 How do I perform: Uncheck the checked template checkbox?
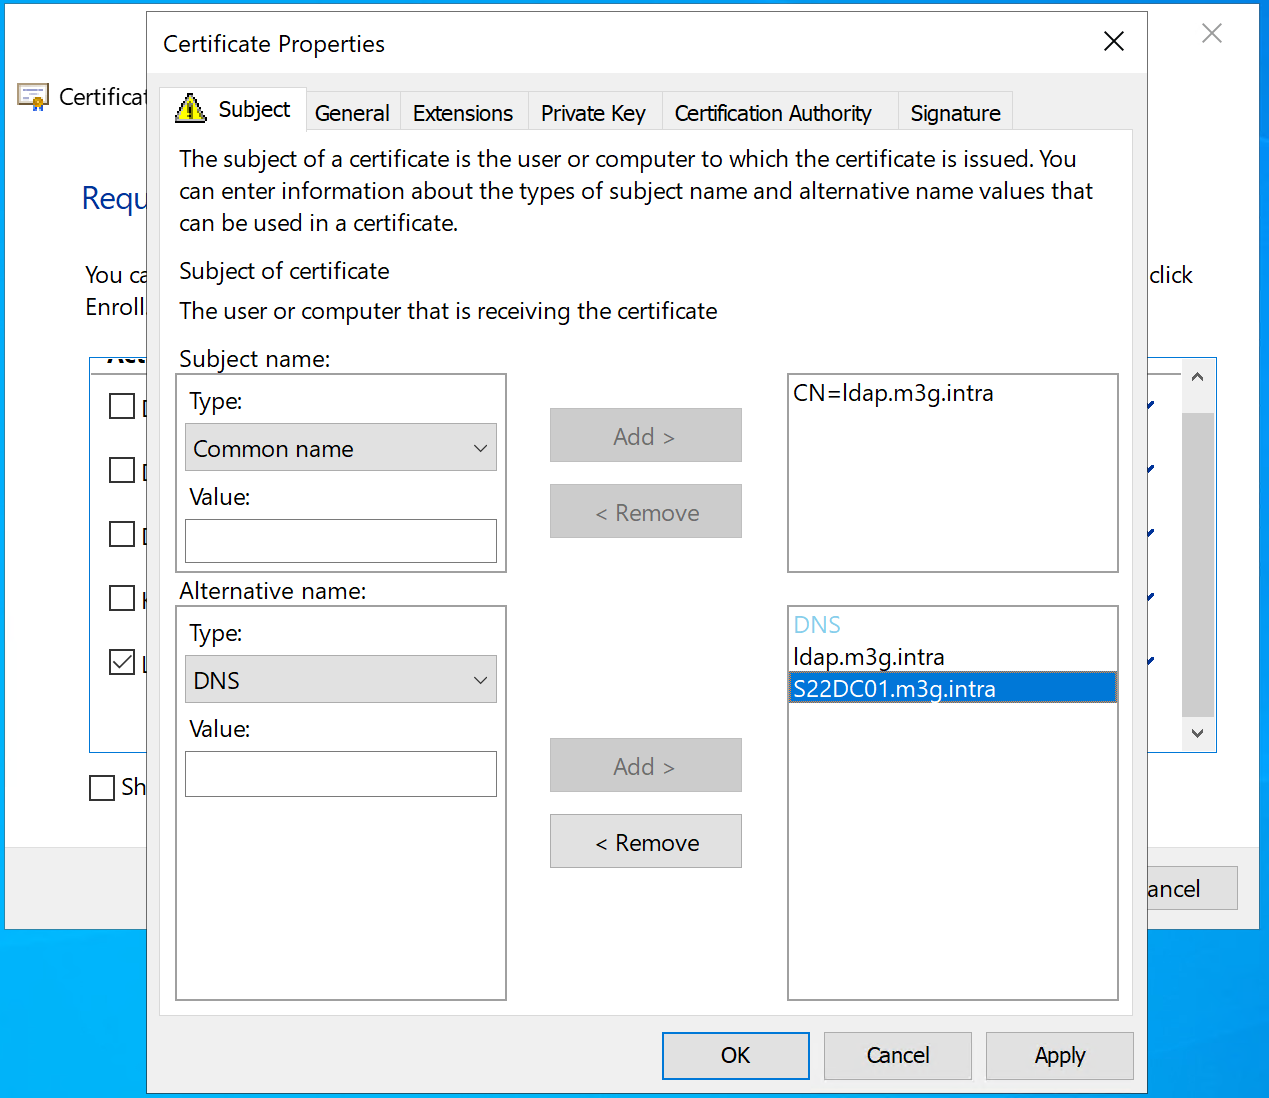(x=122, y=662)
